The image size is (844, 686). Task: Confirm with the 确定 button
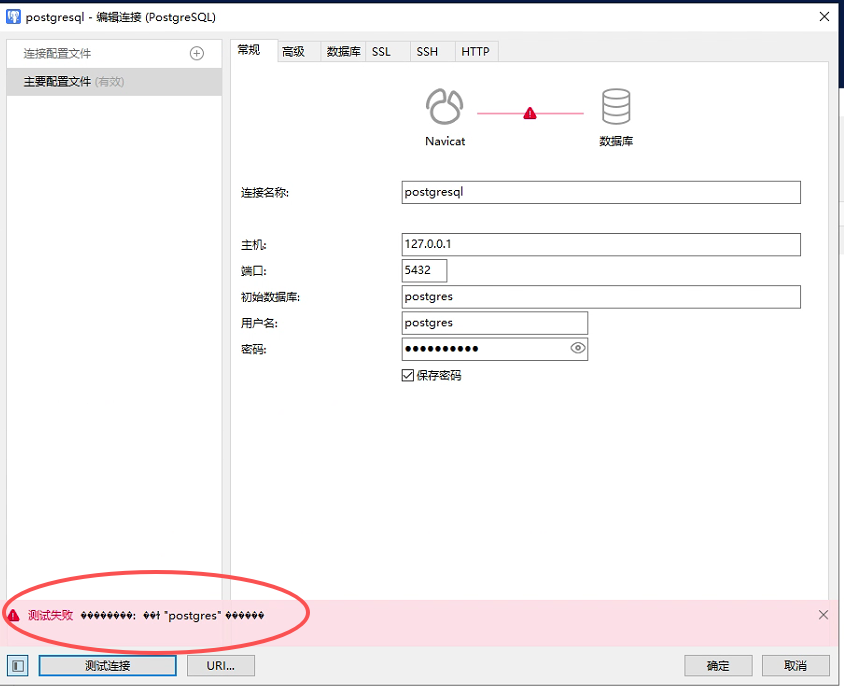point(718,666)
